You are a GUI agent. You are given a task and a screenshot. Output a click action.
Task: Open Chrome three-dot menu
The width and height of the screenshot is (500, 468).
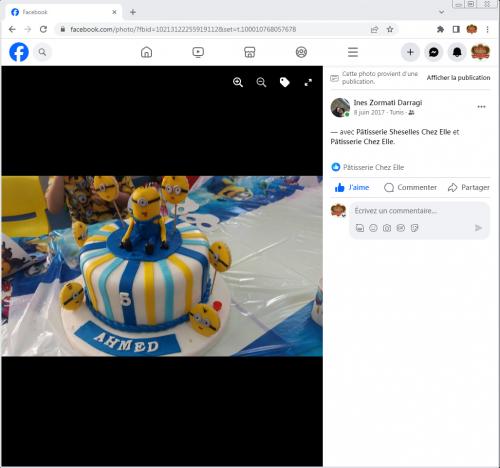487,29
